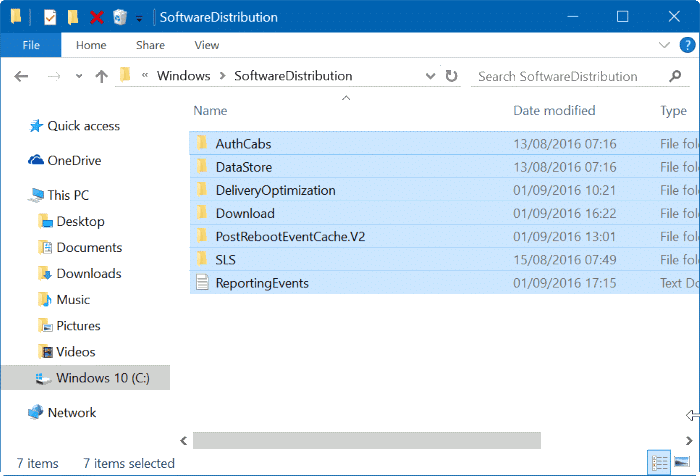Open Videos in navigation pane
This screenshot has width=700, height=476.
(67, 352)
